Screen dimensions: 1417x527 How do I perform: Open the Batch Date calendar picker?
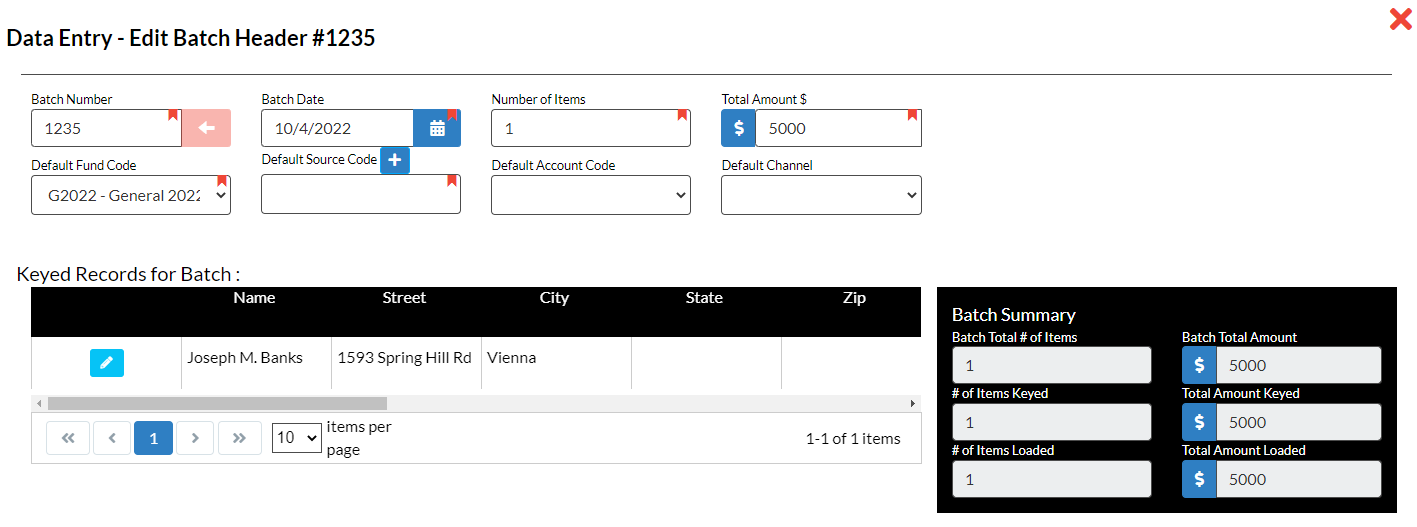437,128
